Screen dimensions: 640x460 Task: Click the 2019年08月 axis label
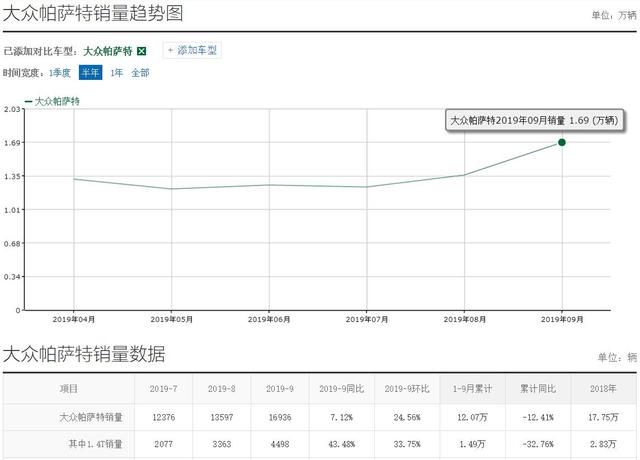pos(464,319)
